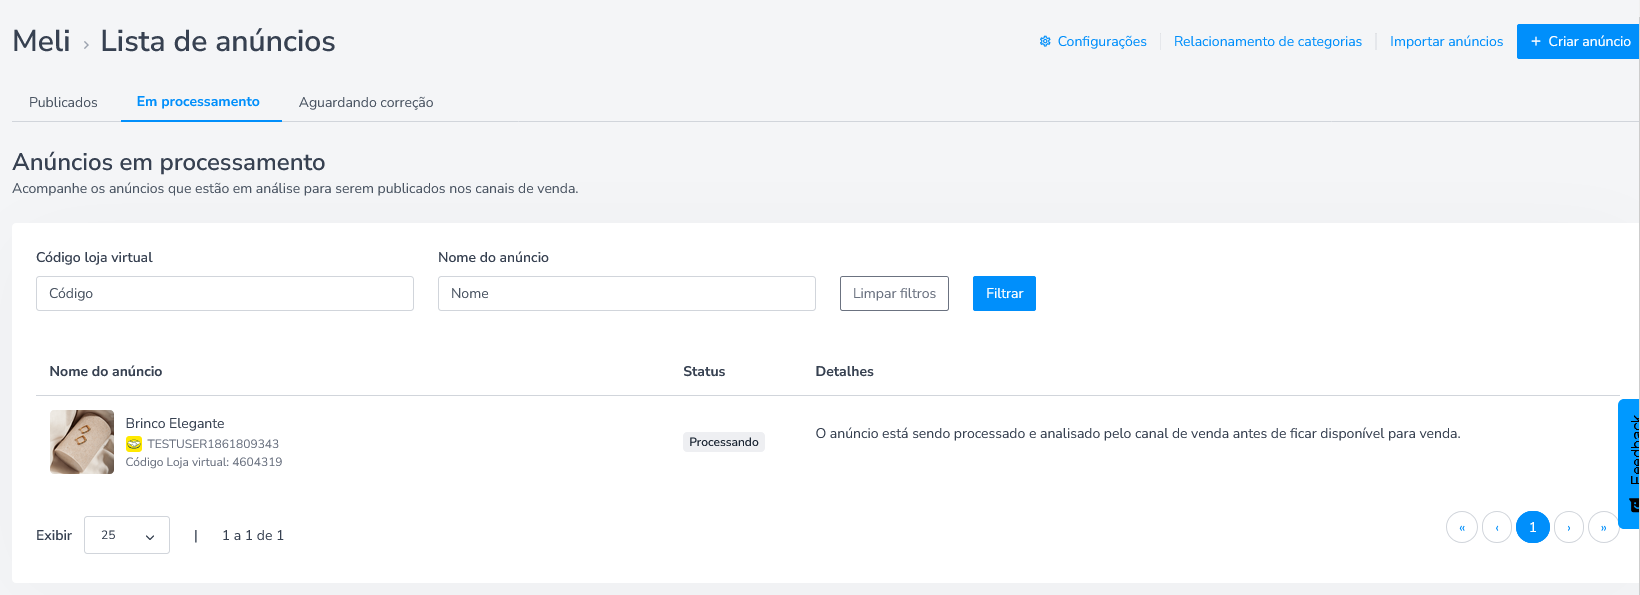Click the Anúncios em processamento heading
Screen dimensions: 1640x595
click(169, 162)
